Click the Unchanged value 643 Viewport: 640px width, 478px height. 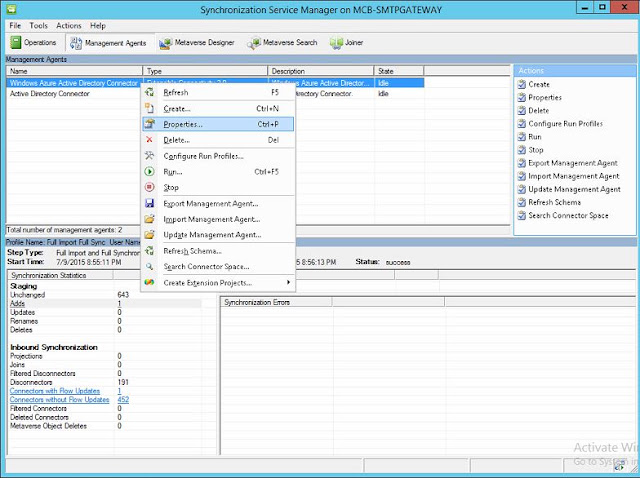coord(123,295)
